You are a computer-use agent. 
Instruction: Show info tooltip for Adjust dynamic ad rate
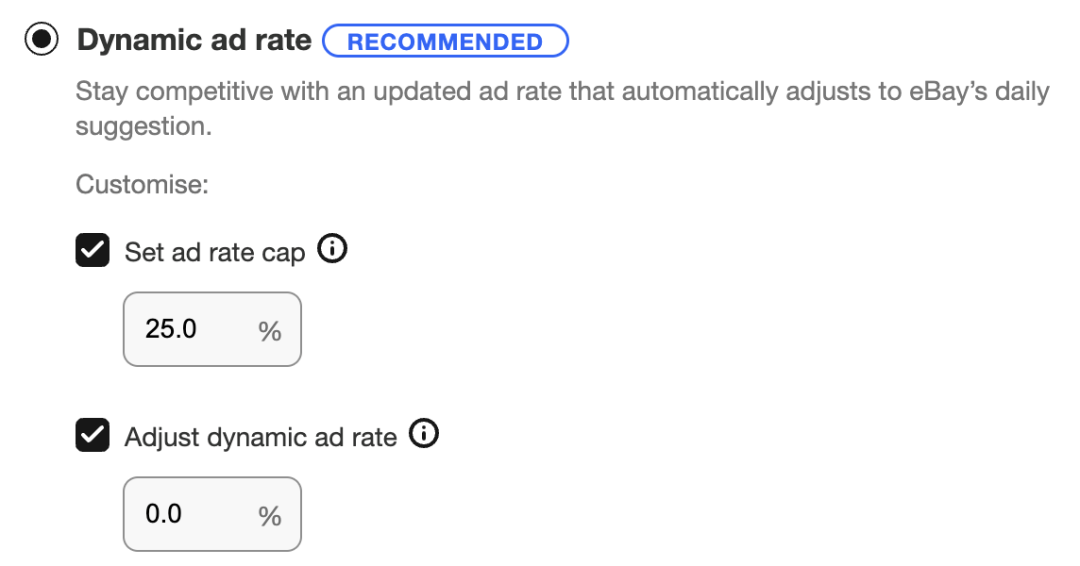425,435
